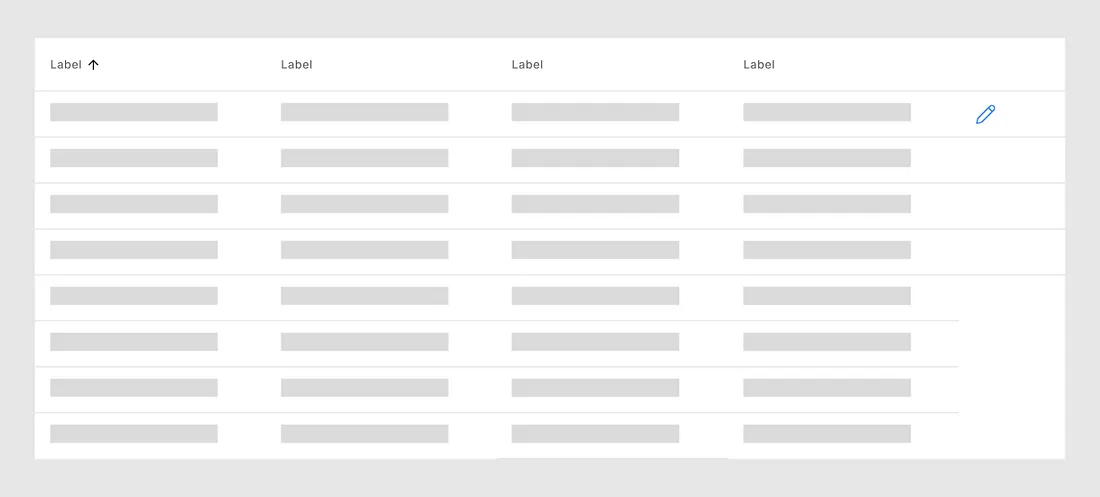This screenshot has height=497, width=1100.
Task: Click the pencil edit icon in first row
Action: click(x=985, y=114)
